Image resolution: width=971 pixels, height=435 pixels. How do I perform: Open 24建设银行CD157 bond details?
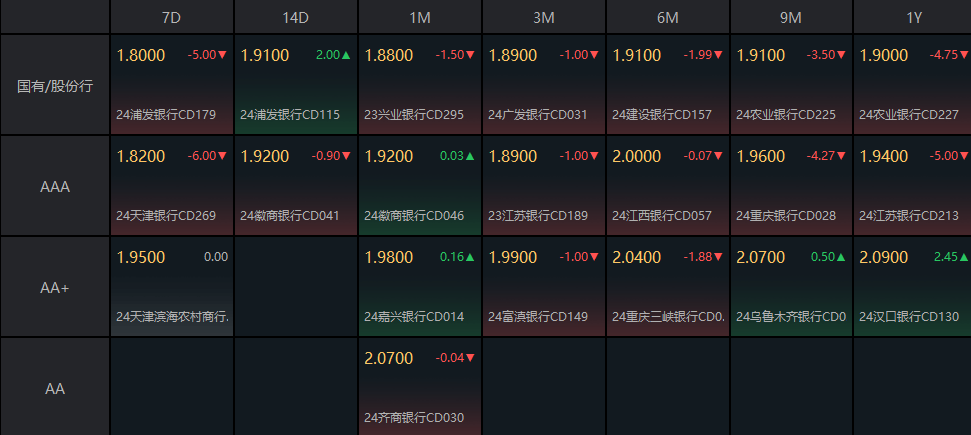(662, 115)
